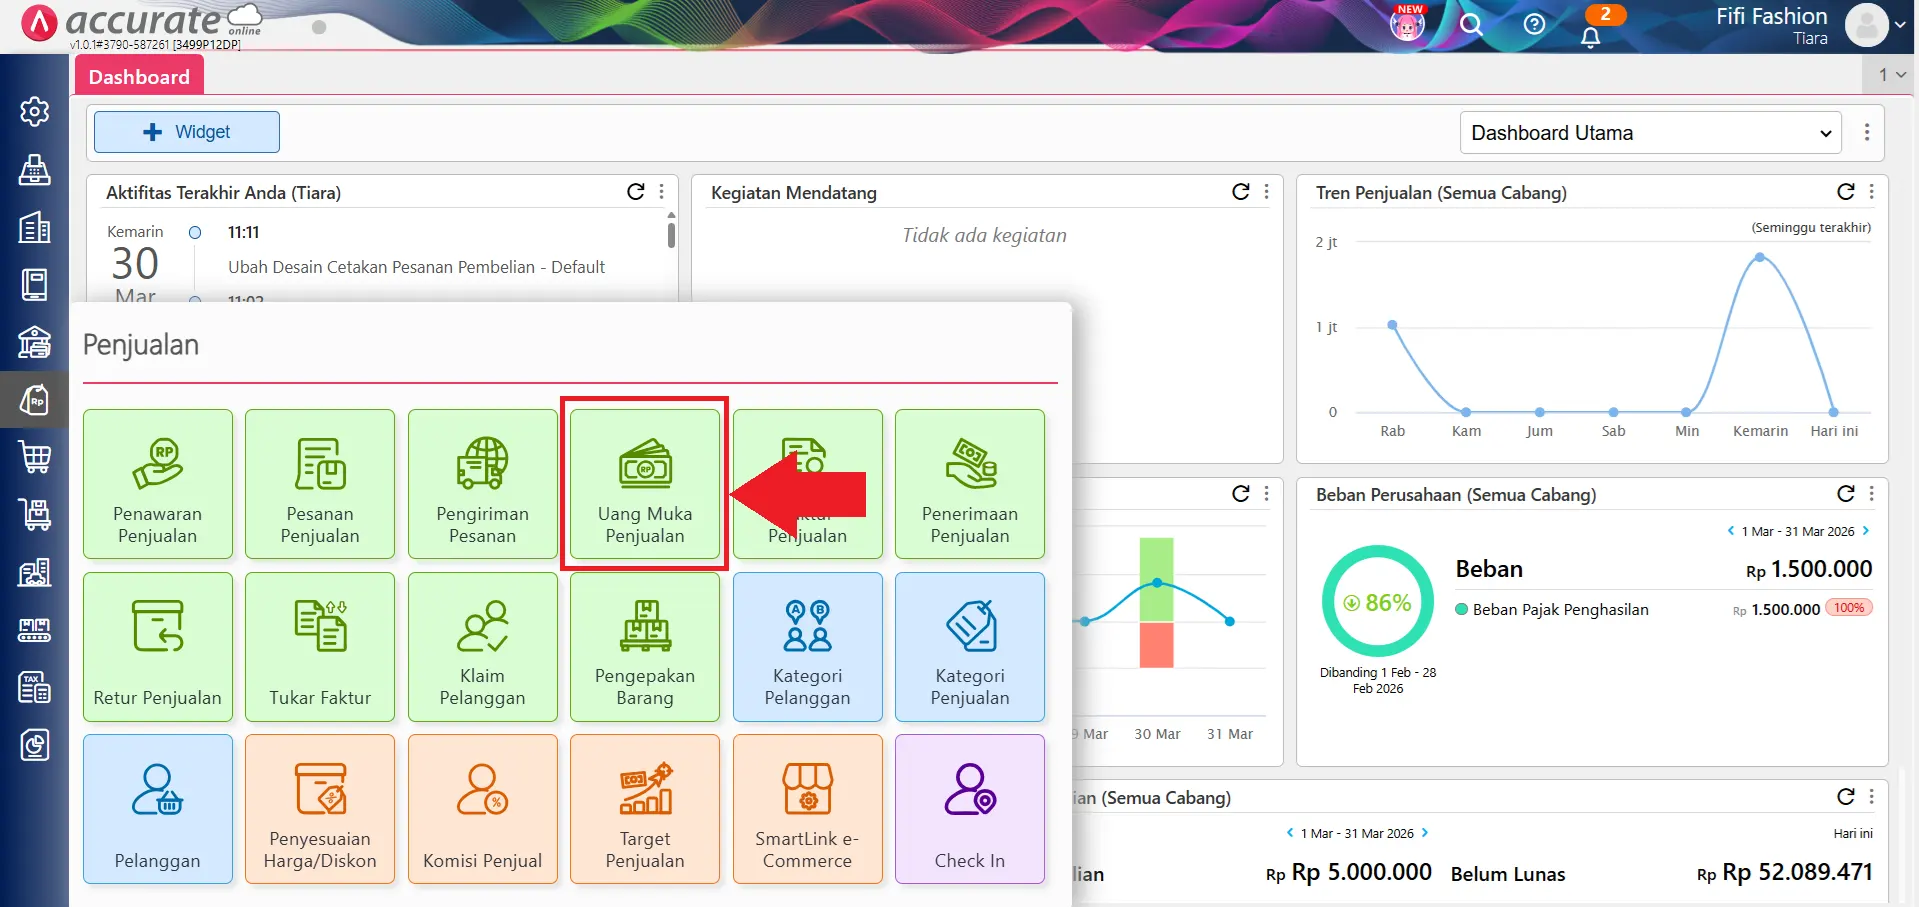Click the notification bell icon
This screenshot has width=1919, height=907.
[1590, 37]
